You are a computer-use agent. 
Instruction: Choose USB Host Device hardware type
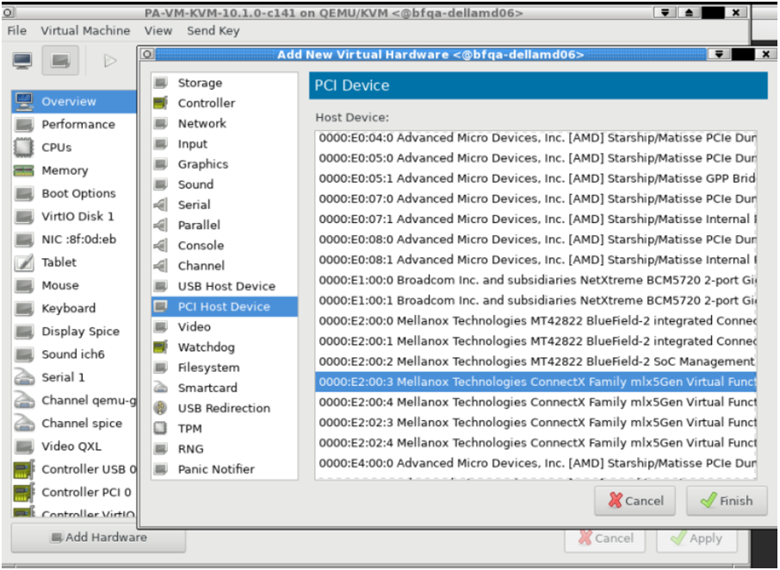(226, 287)
